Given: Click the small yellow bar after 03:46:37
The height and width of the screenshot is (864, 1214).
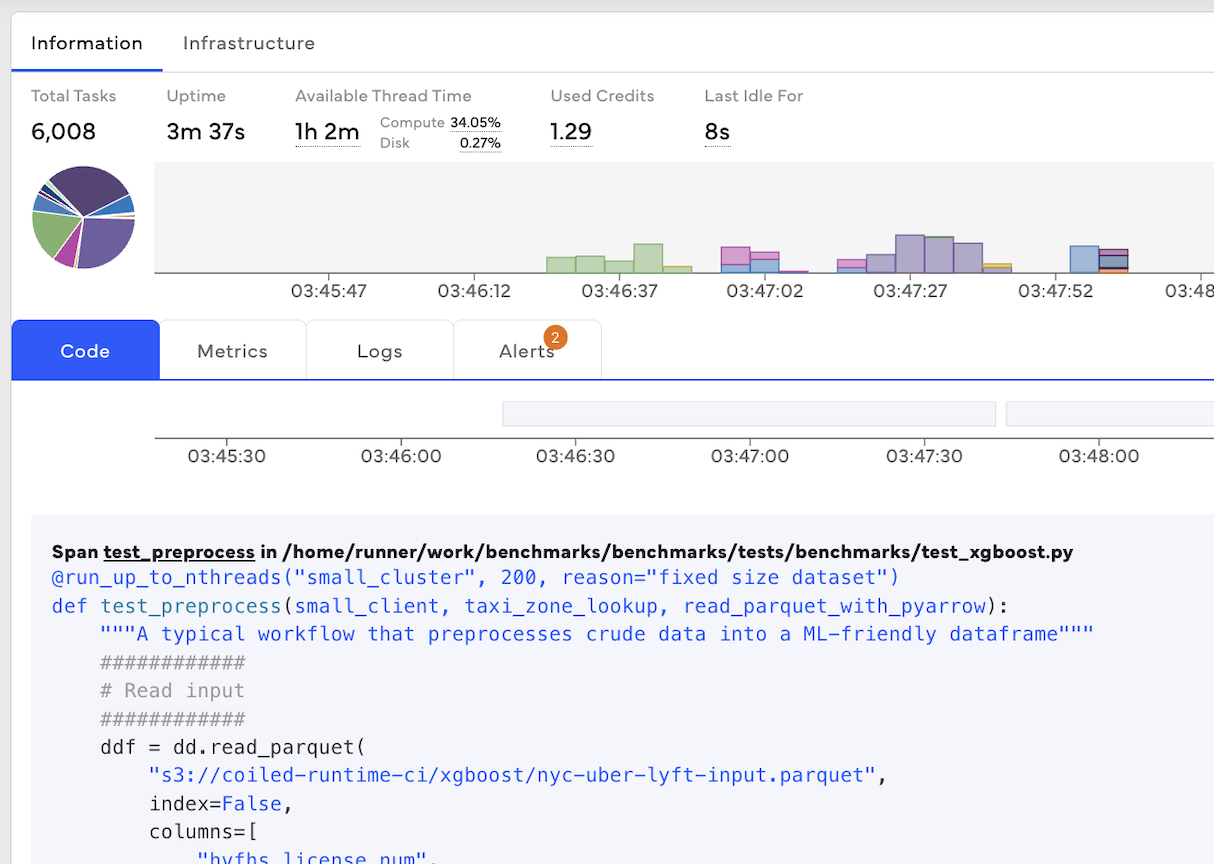Looking at the screenshot, I should click(677, 269).
